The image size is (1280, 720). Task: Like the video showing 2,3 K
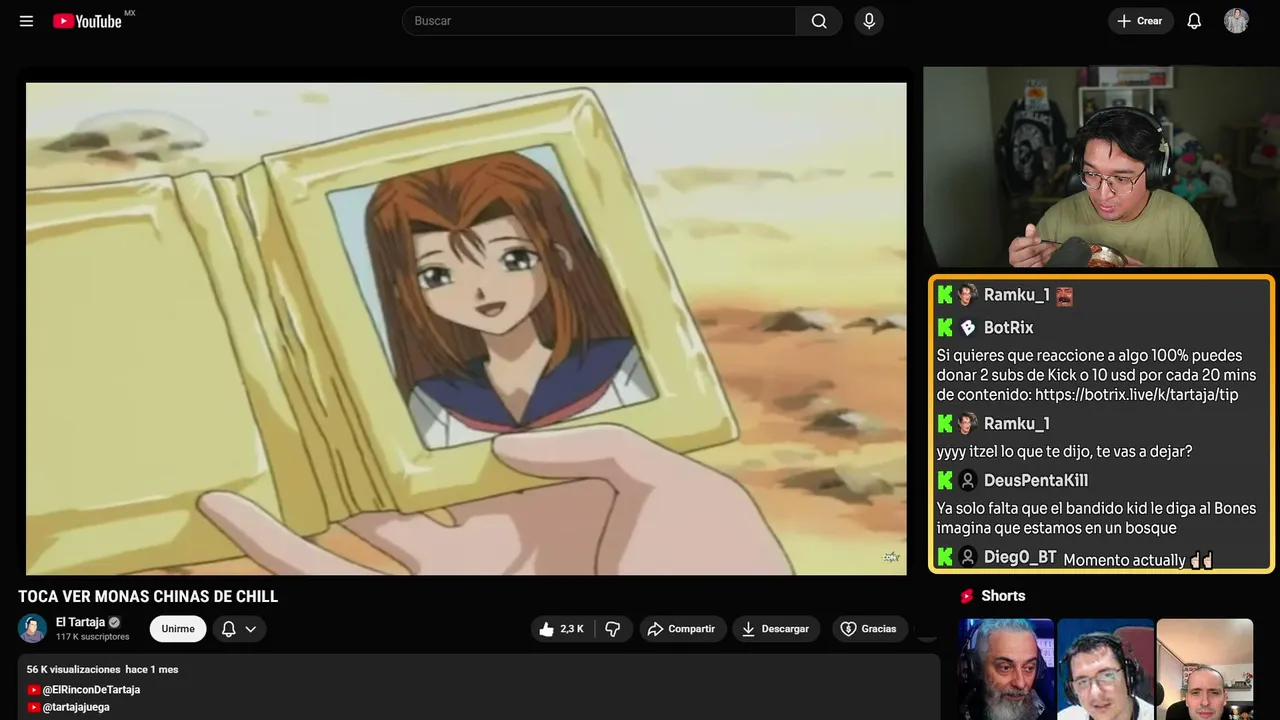click(x=563, y=629)
